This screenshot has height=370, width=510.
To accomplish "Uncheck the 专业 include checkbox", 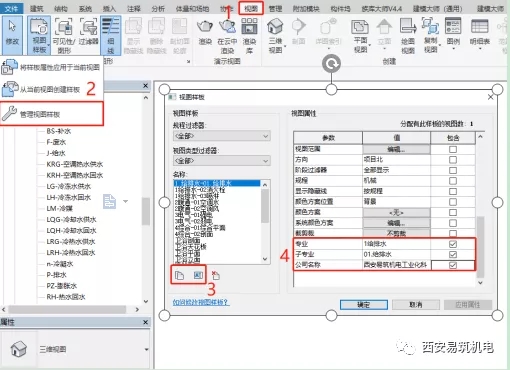I will pos(453,244).
